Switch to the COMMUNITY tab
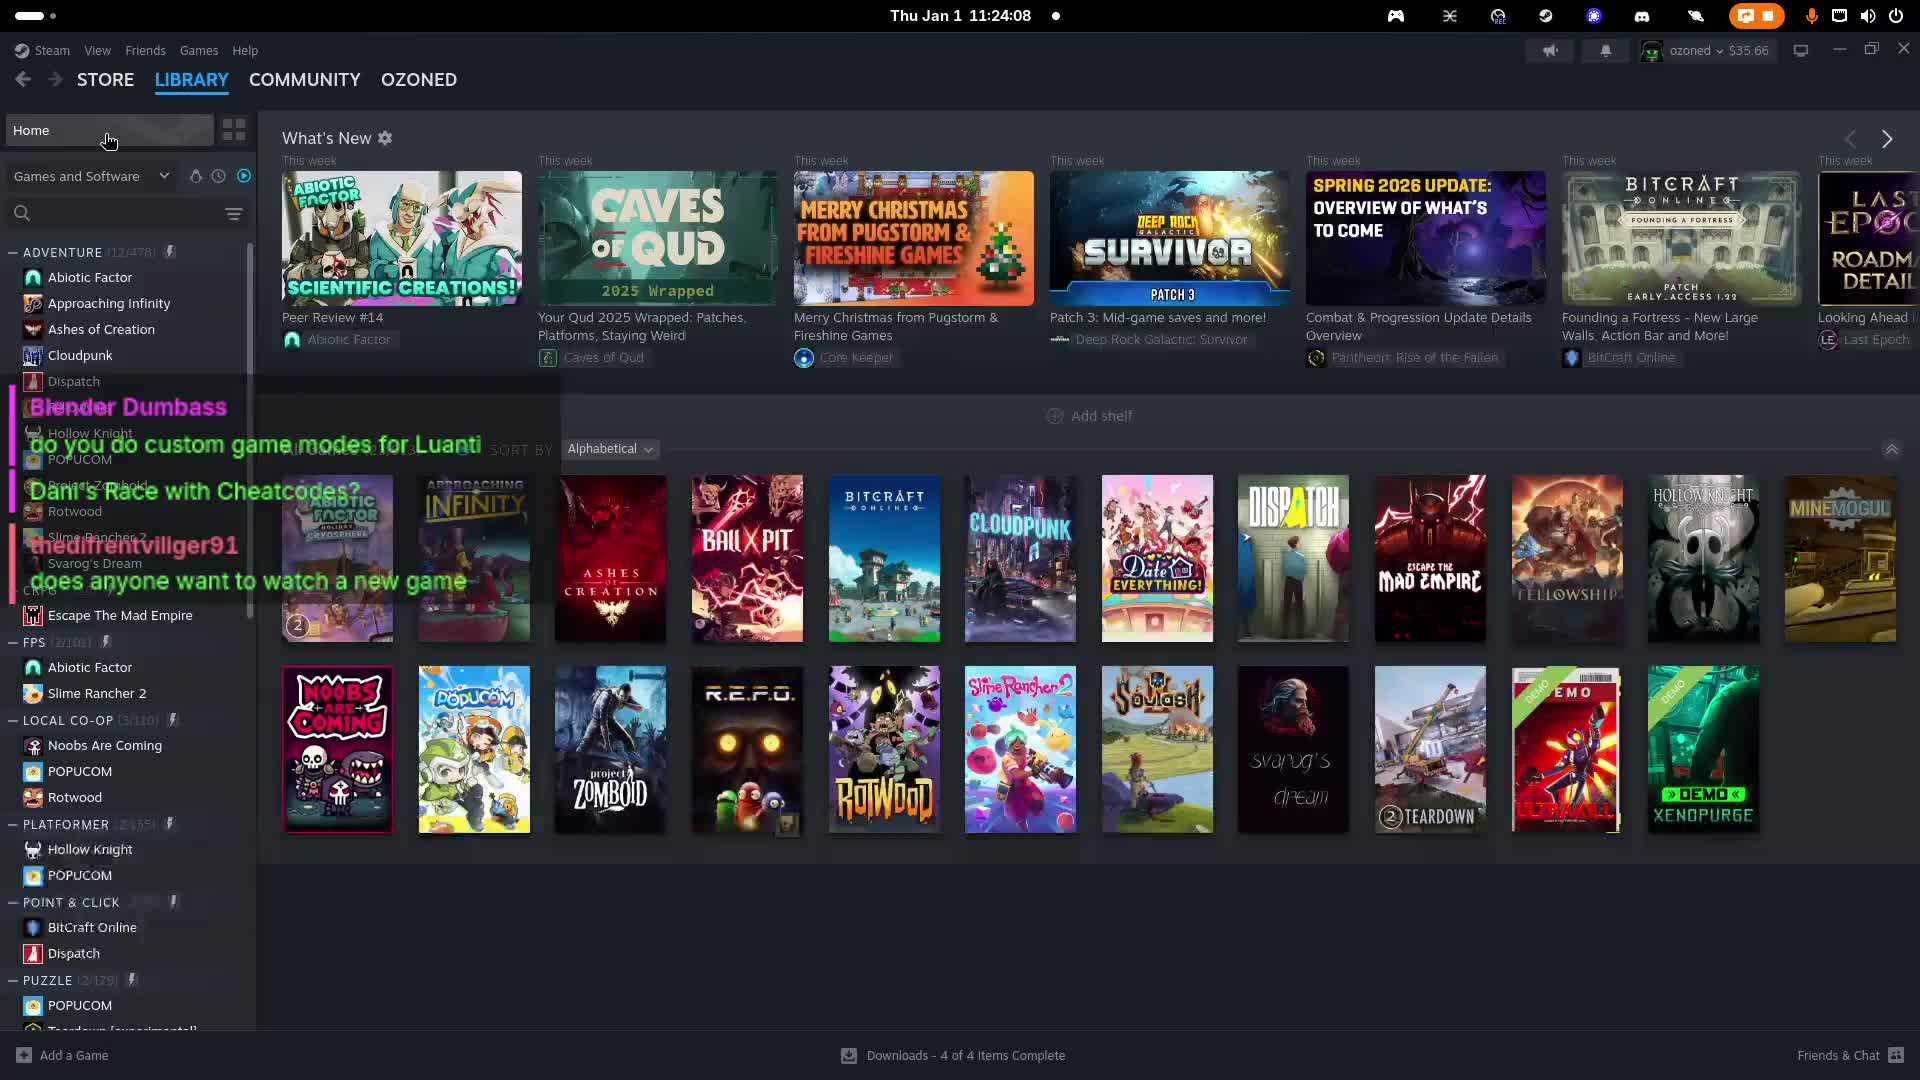Image resolution: width=1920 pixels, height=1080 pixels. pyautogui.click(x=304, y=80)
